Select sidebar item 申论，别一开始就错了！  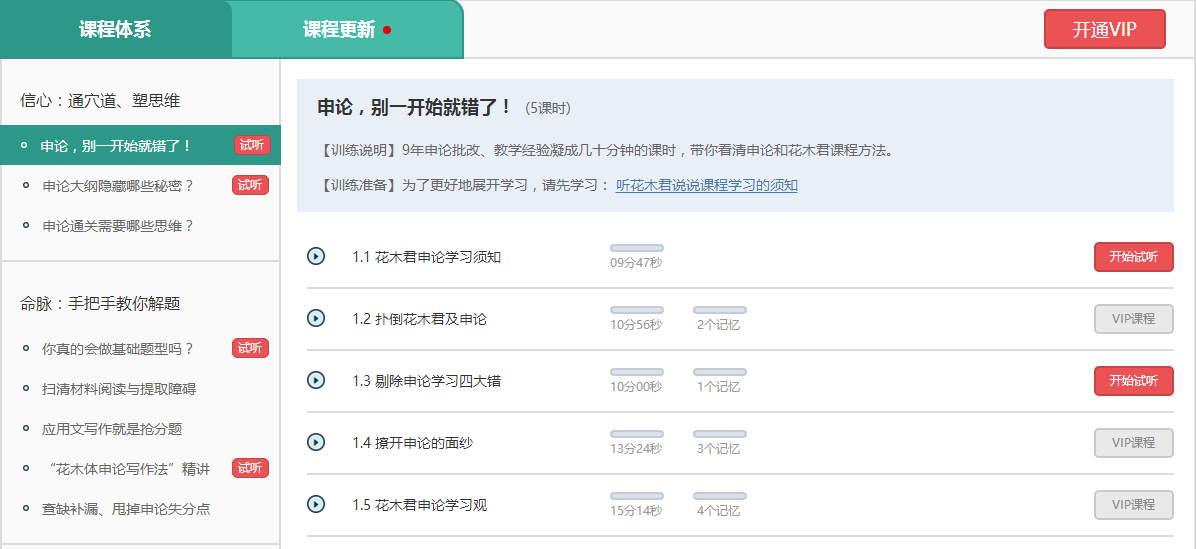[x=140, y=145]
